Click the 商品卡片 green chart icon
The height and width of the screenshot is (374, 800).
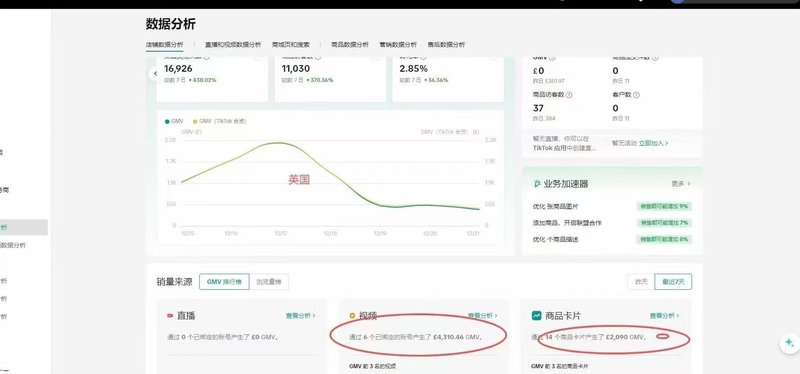tap(536, 316)
